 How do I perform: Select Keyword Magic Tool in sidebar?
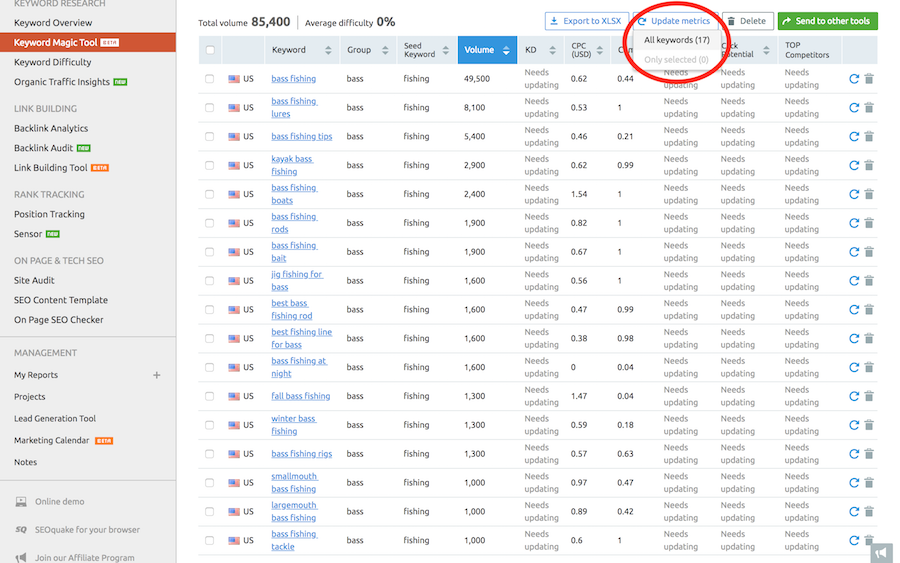[88, 42]
